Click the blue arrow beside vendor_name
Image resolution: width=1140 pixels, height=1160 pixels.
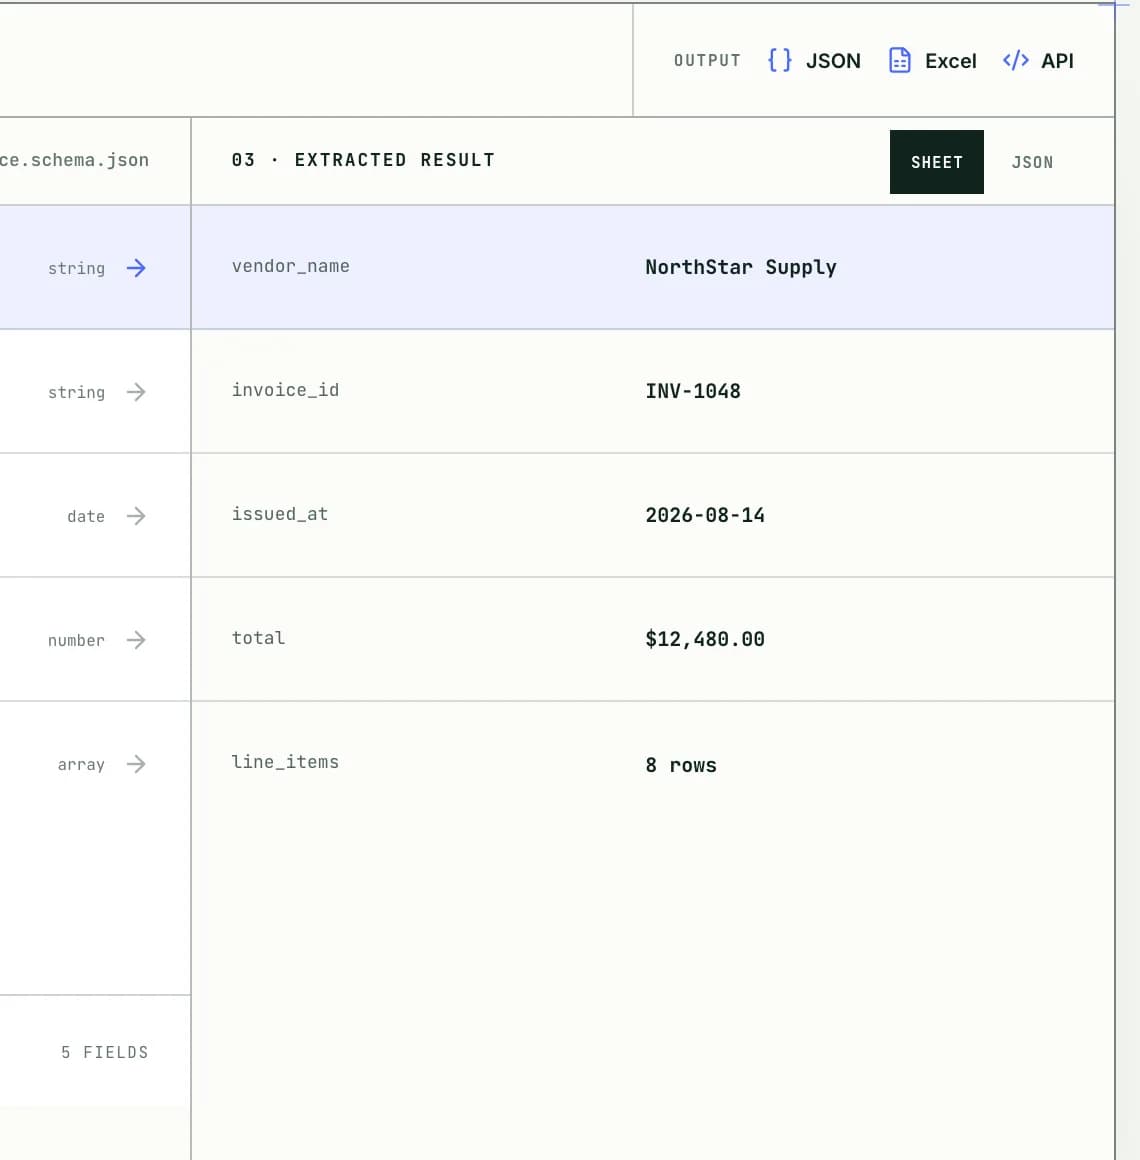[x=136, y=268]
